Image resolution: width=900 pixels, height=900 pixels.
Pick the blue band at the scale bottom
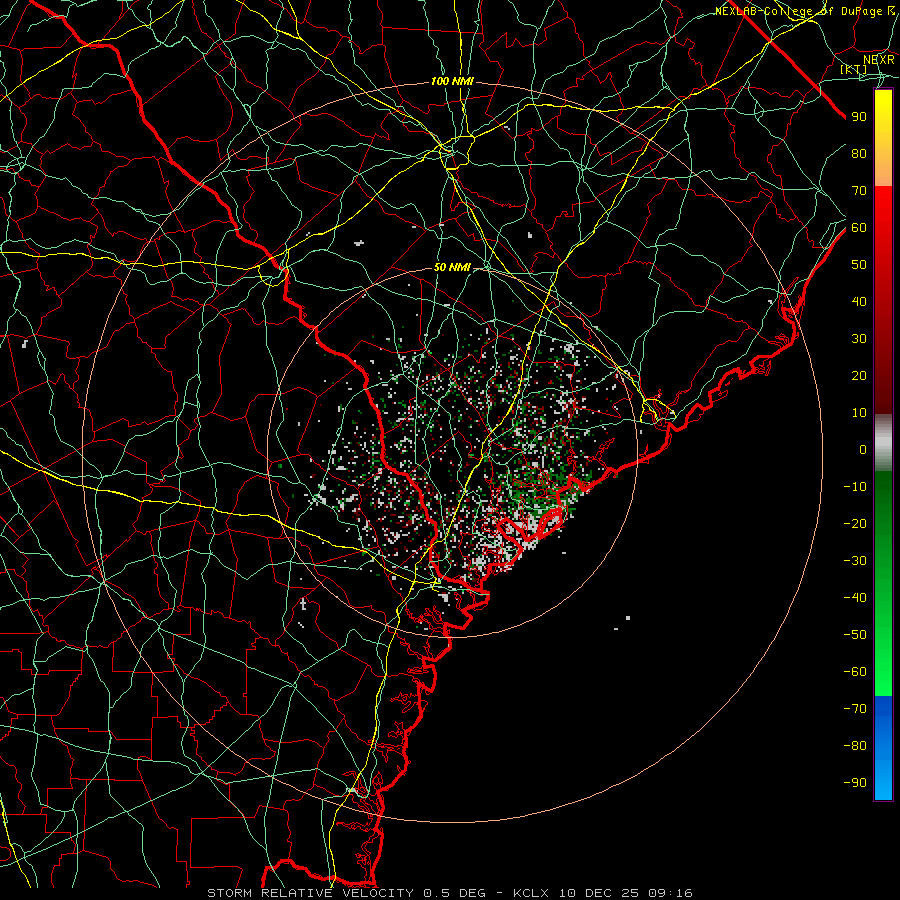tap(883, 748)
